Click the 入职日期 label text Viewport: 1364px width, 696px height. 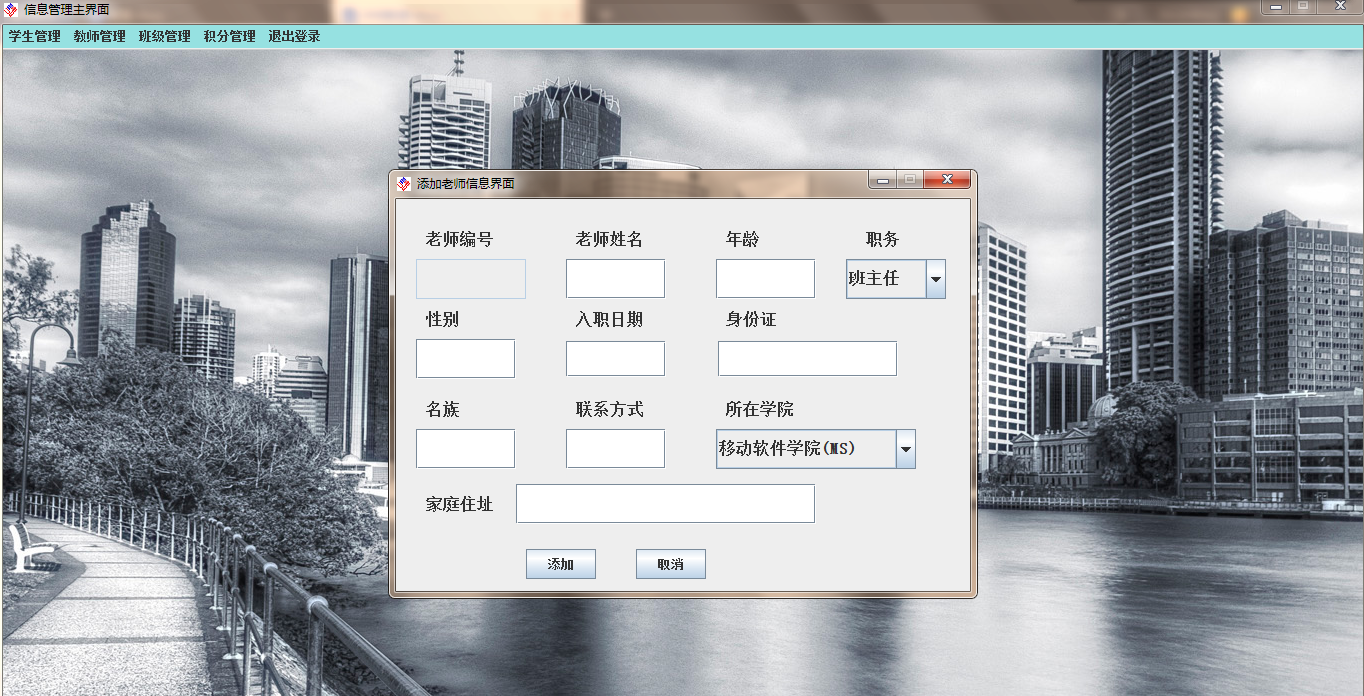pyautogui.click(x=609, y=320)
